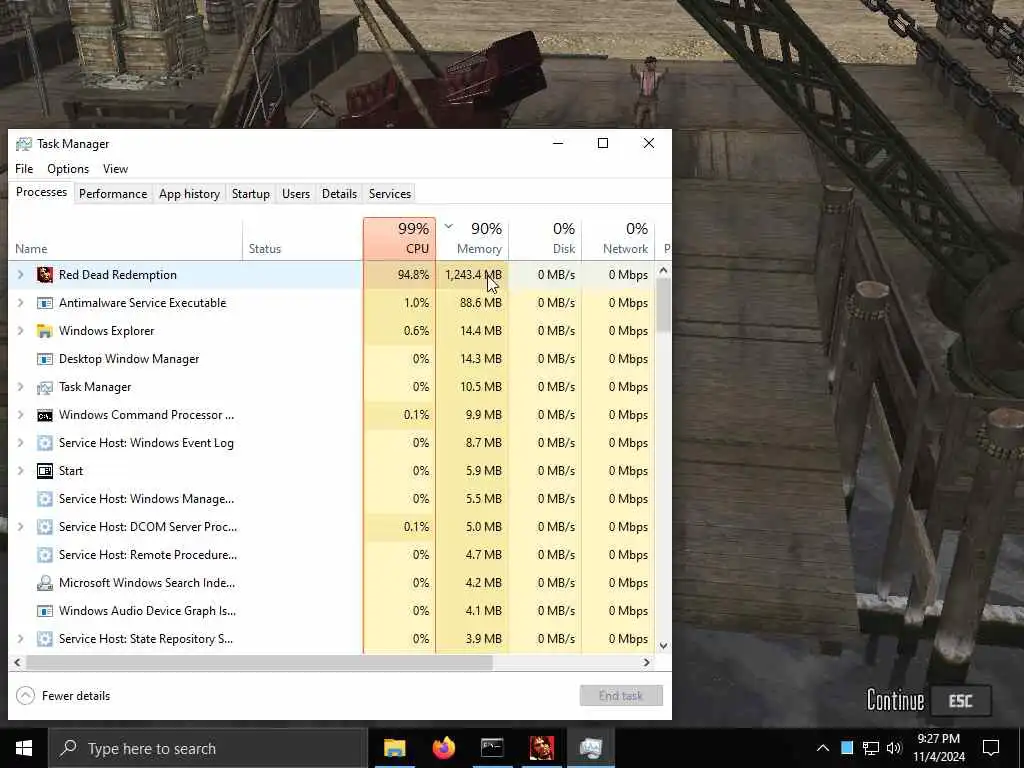Expand Service Host: Windows Event Log
The width and height of the screenshot is (1024, 768).
pos(20,443)
